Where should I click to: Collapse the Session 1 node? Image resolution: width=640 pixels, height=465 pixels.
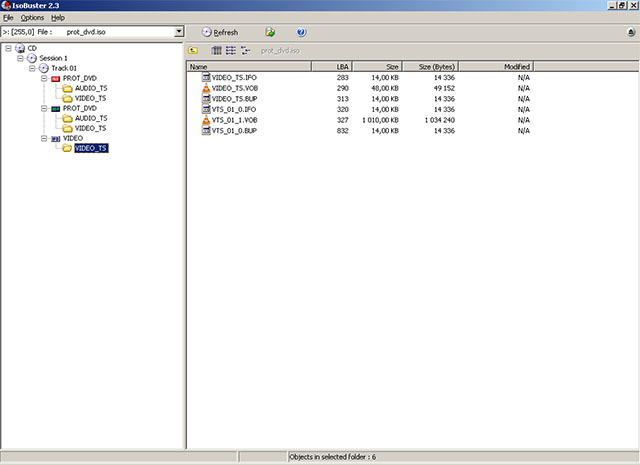(20, 58)
